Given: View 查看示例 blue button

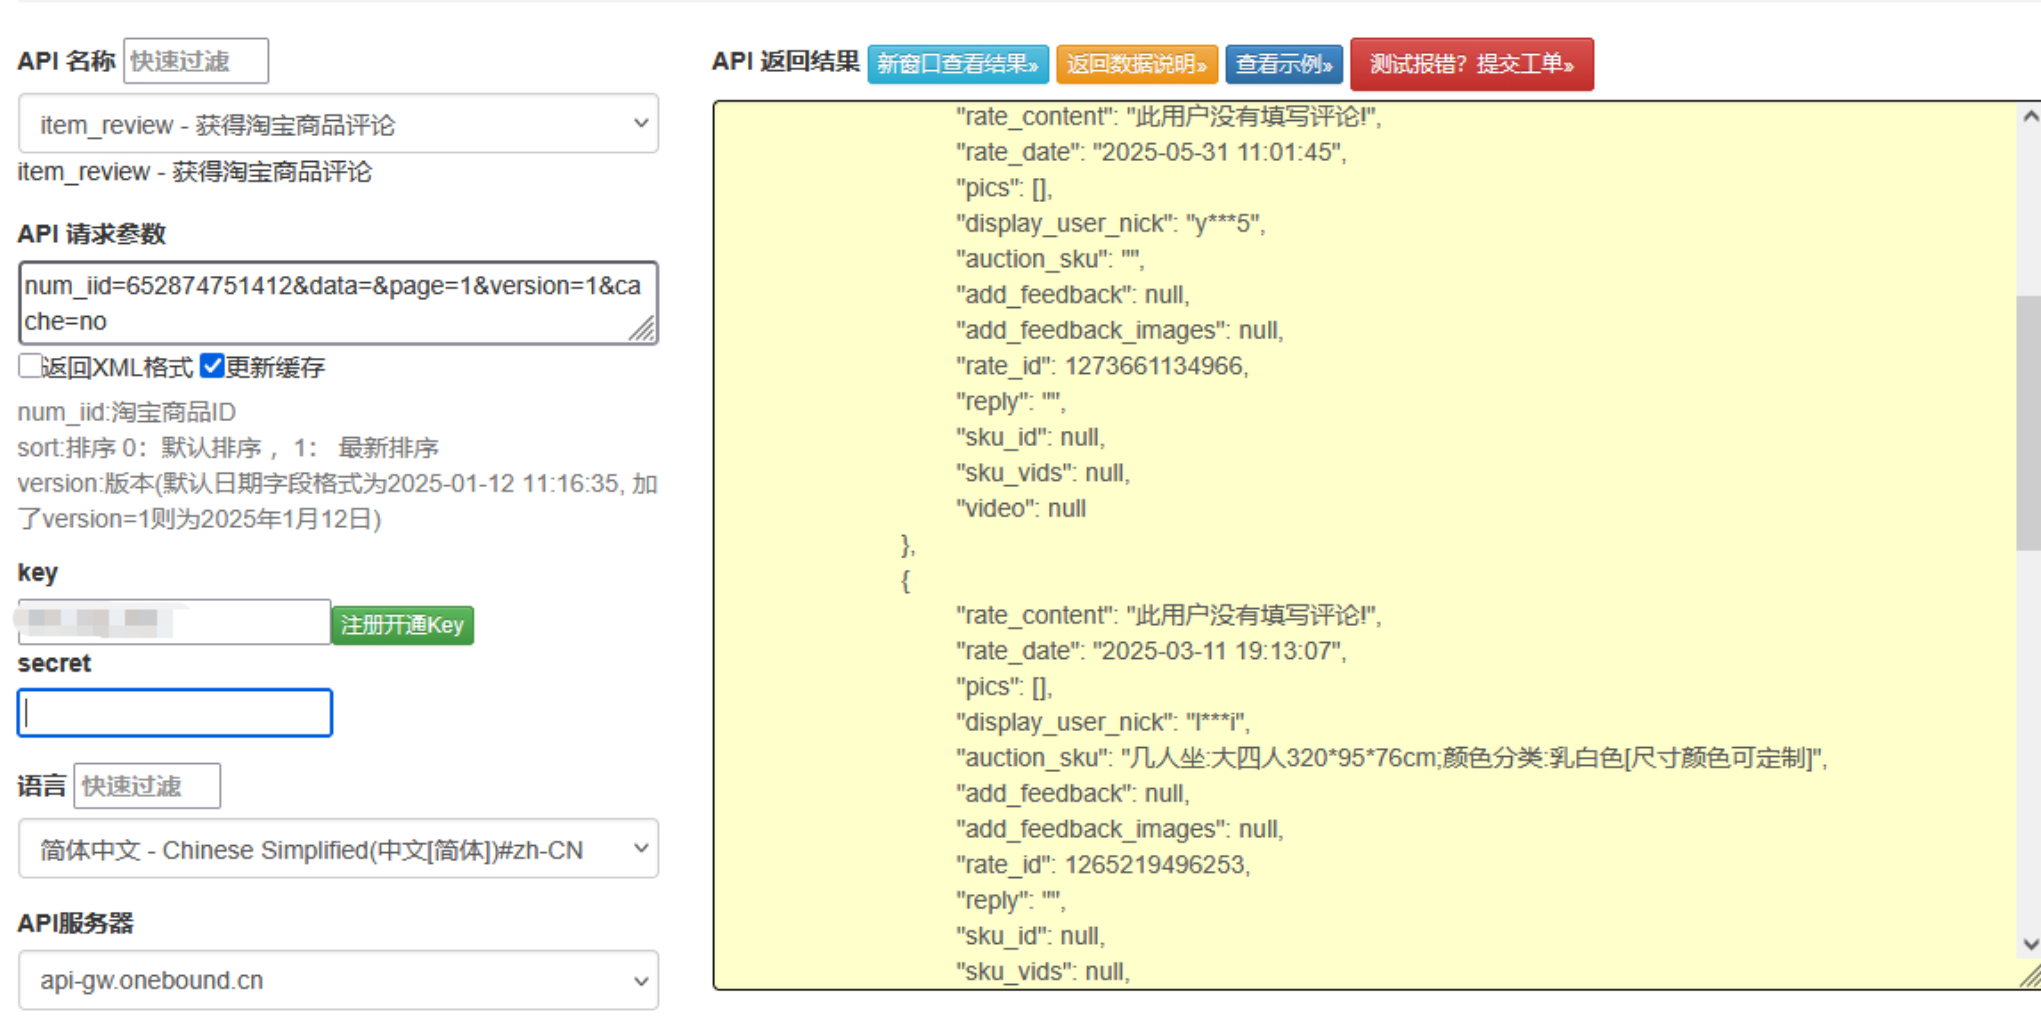Looking at the screenshot, I should point(1284,65).
